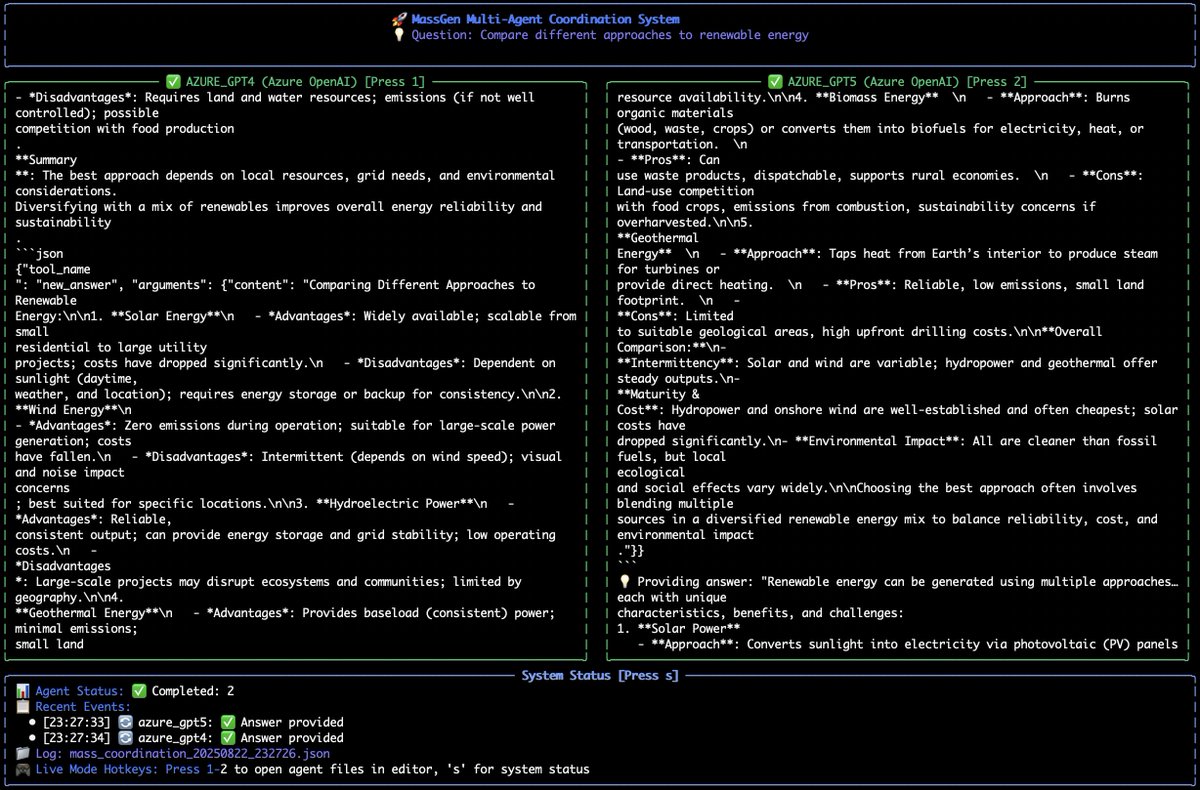This screenshot has width=1200, height=790.
Task: Click the **Geothermal line in GPT5 panel
Action: 657,238
